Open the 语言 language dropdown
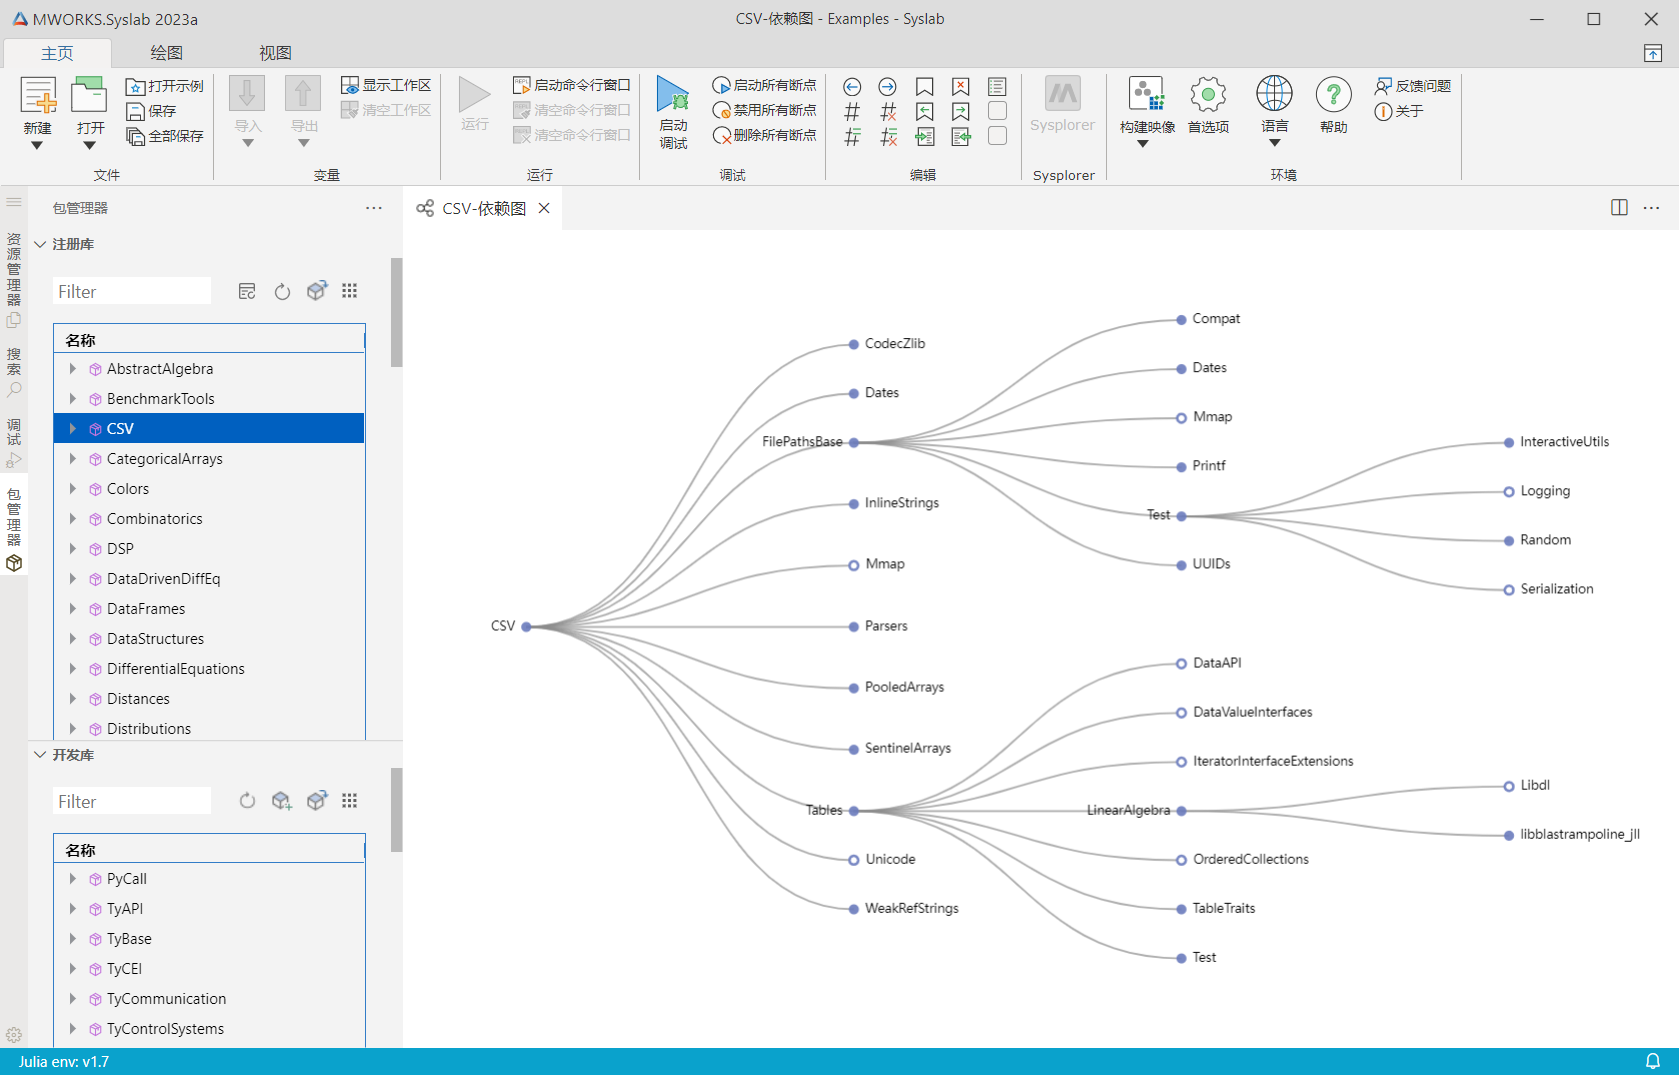Image resolution: width=1679 pixels, height=1075 pixels. click(1274, 143)
